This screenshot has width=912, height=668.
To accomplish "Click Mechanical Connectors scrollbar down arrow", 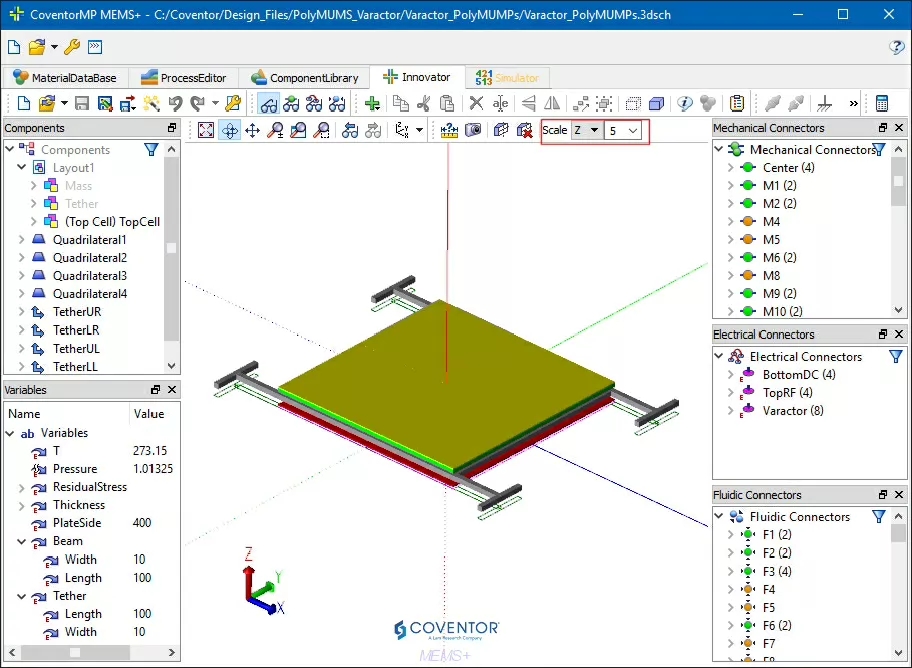I will 899,310.
